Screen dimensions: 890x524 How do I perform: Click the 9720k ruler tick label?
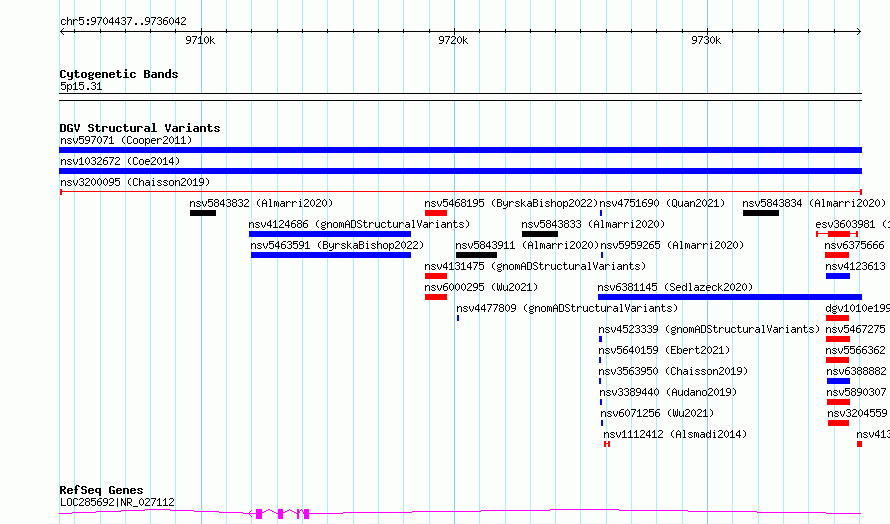pyautogui.click(x=453, y=40)
